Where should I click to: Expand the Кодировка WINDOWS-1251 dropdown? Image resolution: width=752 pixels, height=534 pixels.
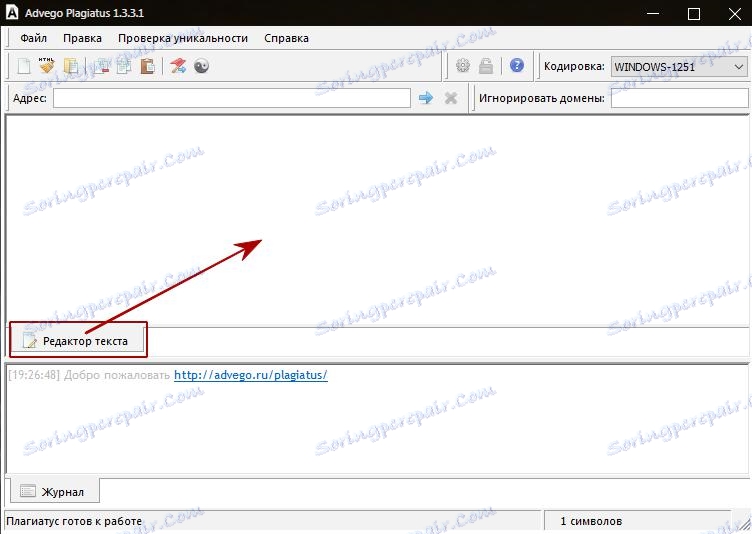[679, 67]
